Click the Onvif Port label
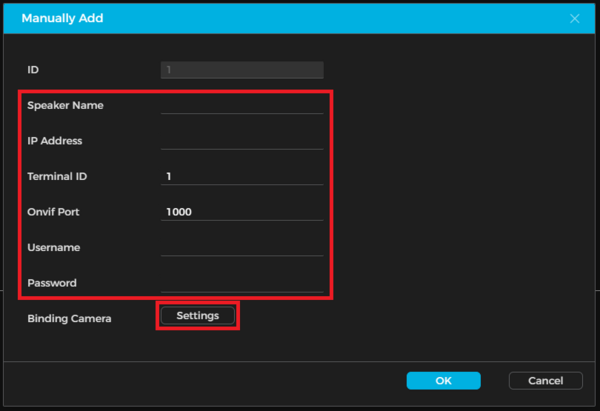This screenshot has height=411, width=600. 54,212
